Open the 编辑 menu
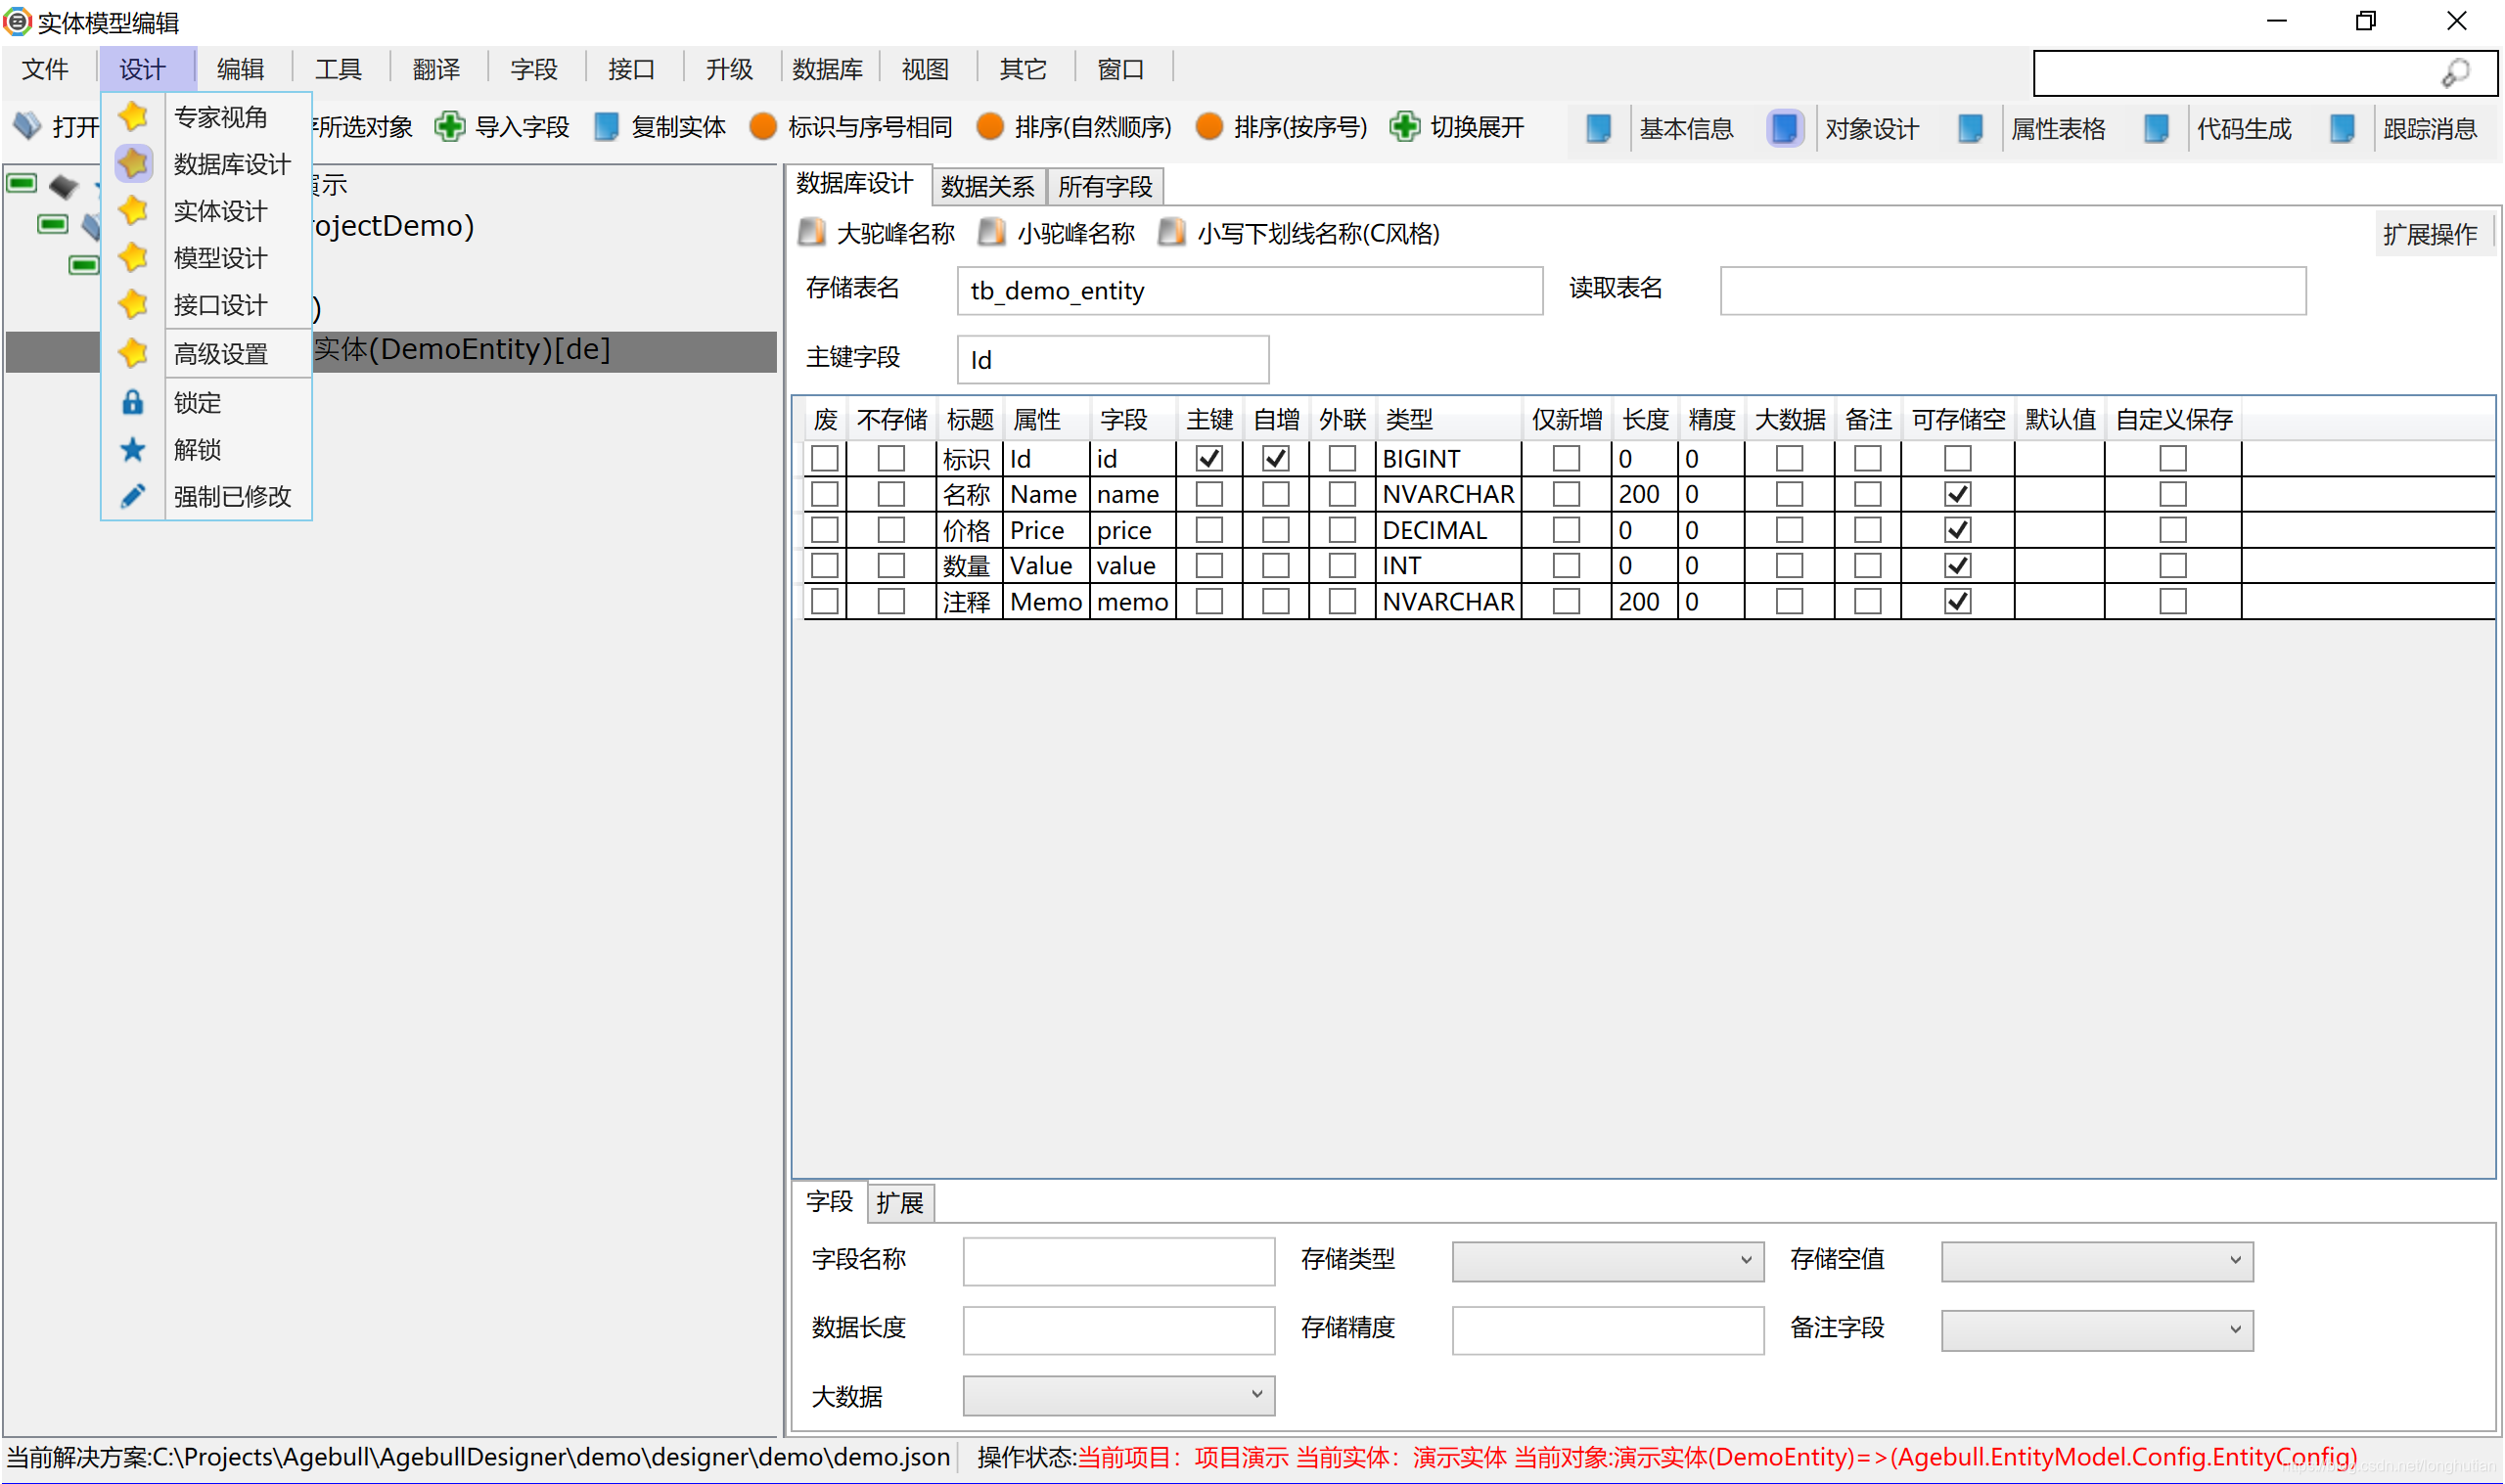The height and width of the screenshot is (1484, 2505). [x=241, y=69]
